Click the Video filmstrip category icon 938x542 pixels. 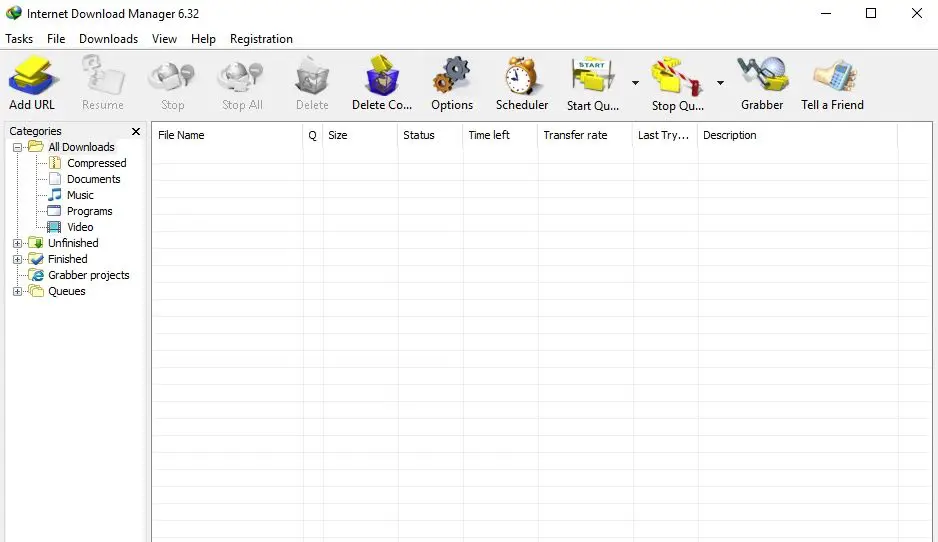(54, 227)
